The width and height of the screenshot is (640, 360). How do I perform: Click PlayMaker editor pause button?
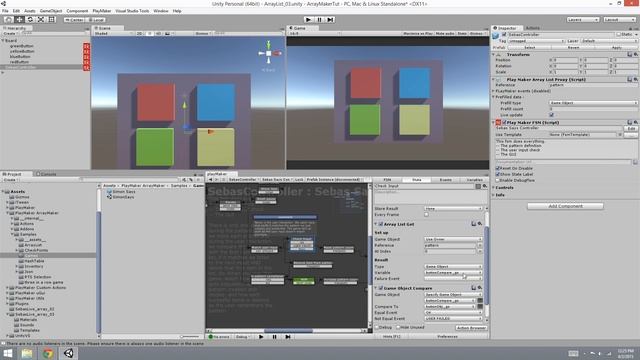(274, 337)
